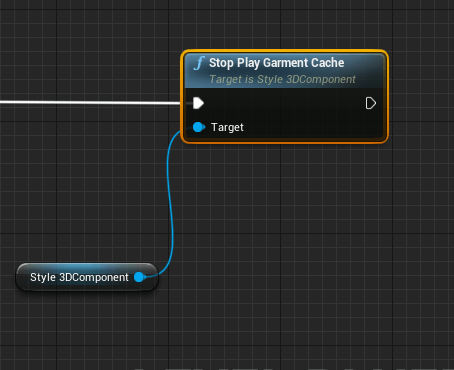Click the input execution pin on Stop Play Garment Cache
This screenshot has width=454, height=370.
pos(198,103)
